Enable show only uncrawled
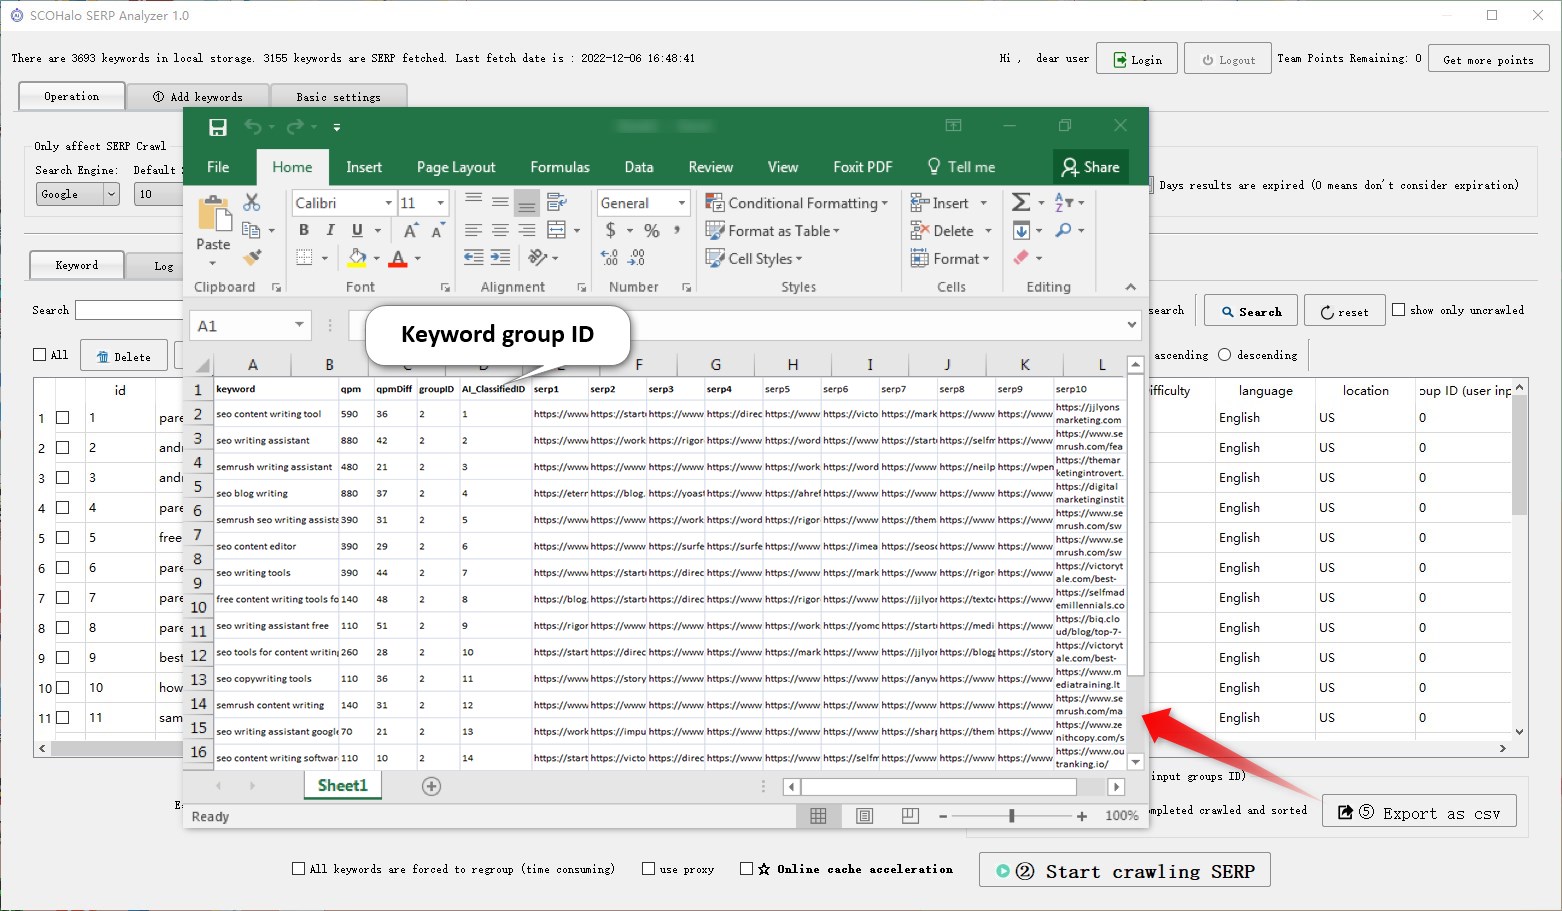Viewport: 1562px width, 911px height. point(1399,310)
